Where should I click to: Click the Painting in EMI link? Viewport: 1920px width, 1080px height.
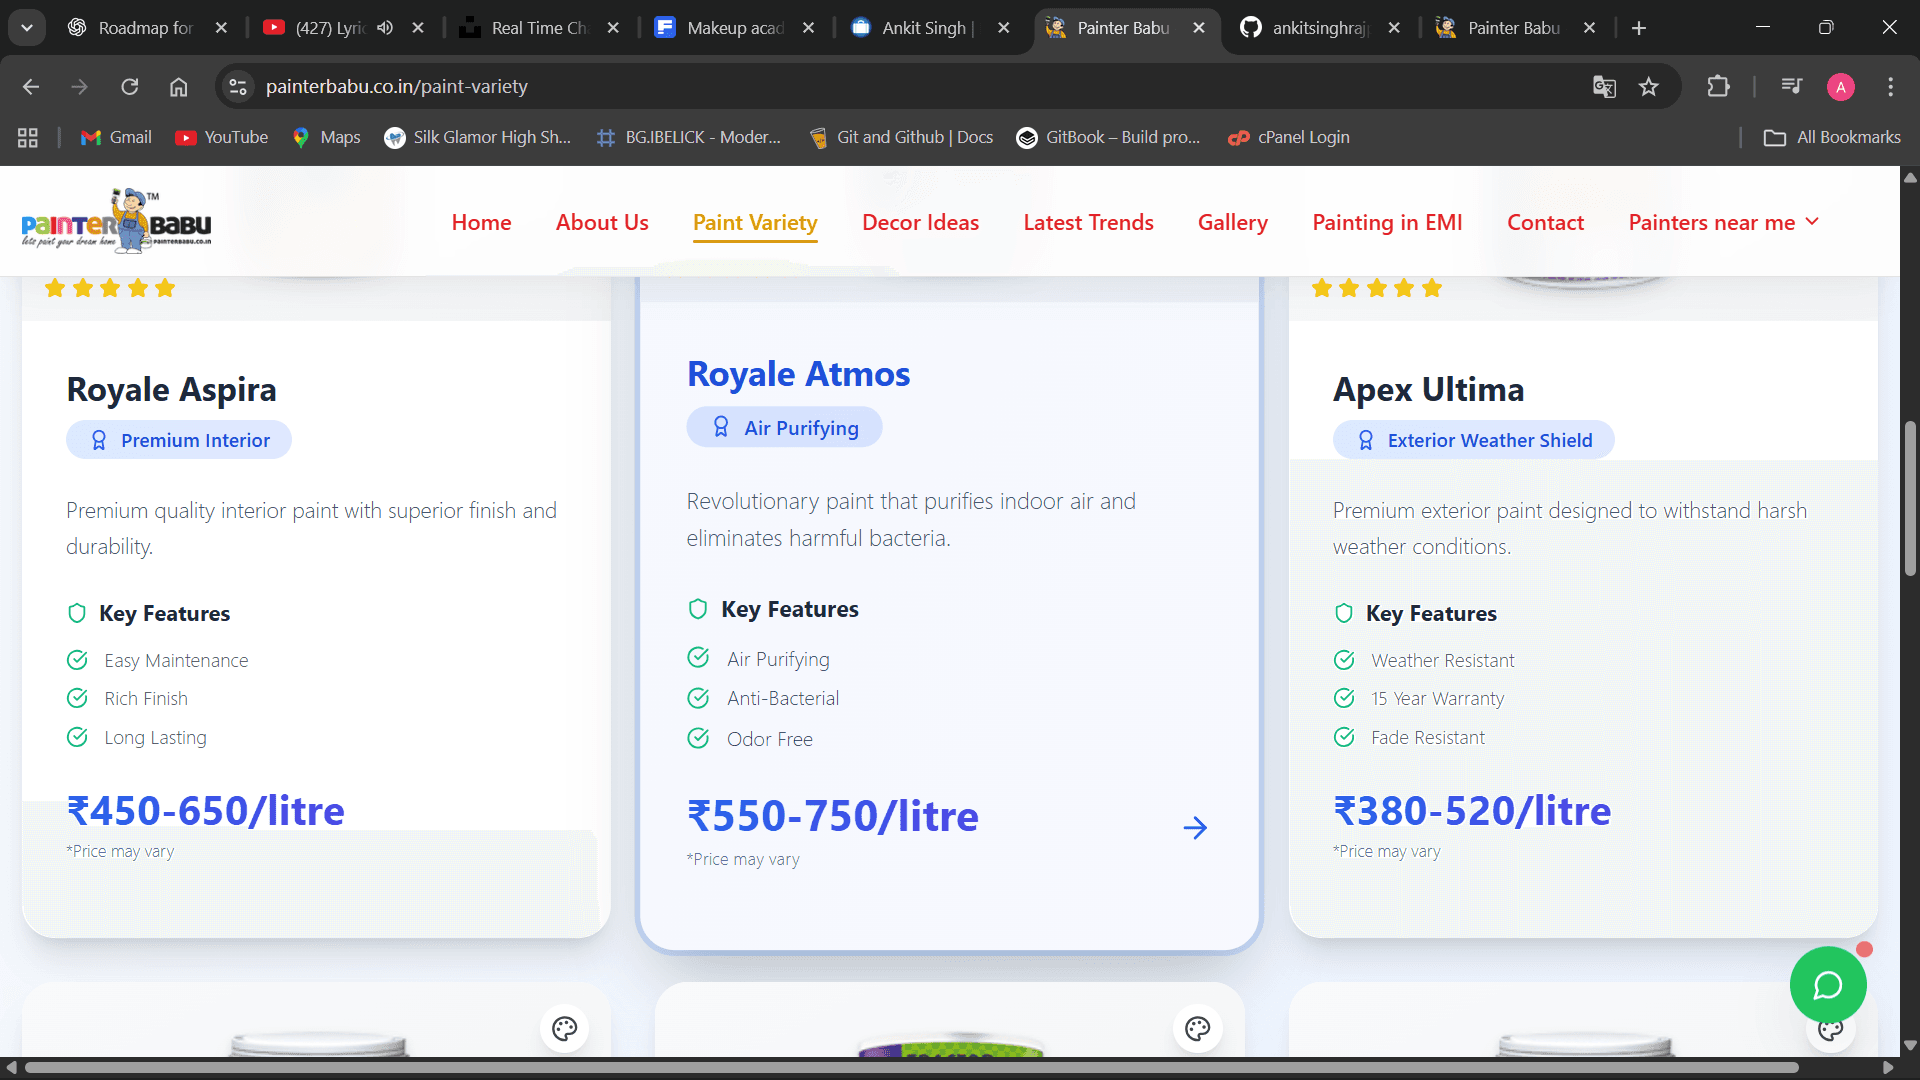pos(1387,222)
